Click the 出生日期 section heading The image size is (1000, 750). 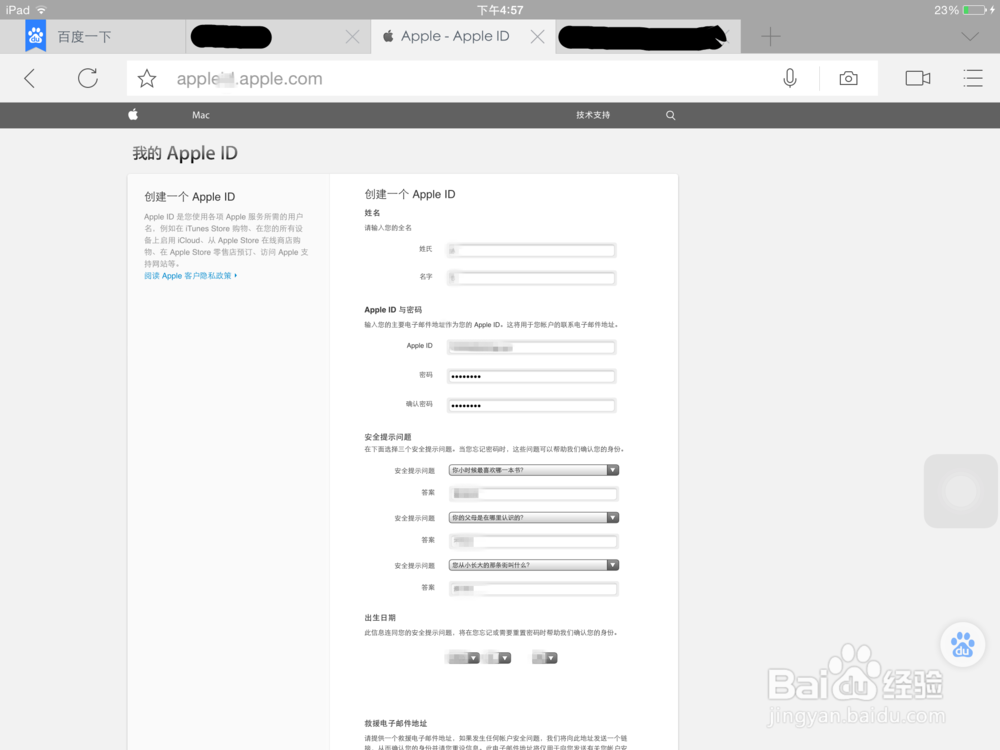coord(380,617)
